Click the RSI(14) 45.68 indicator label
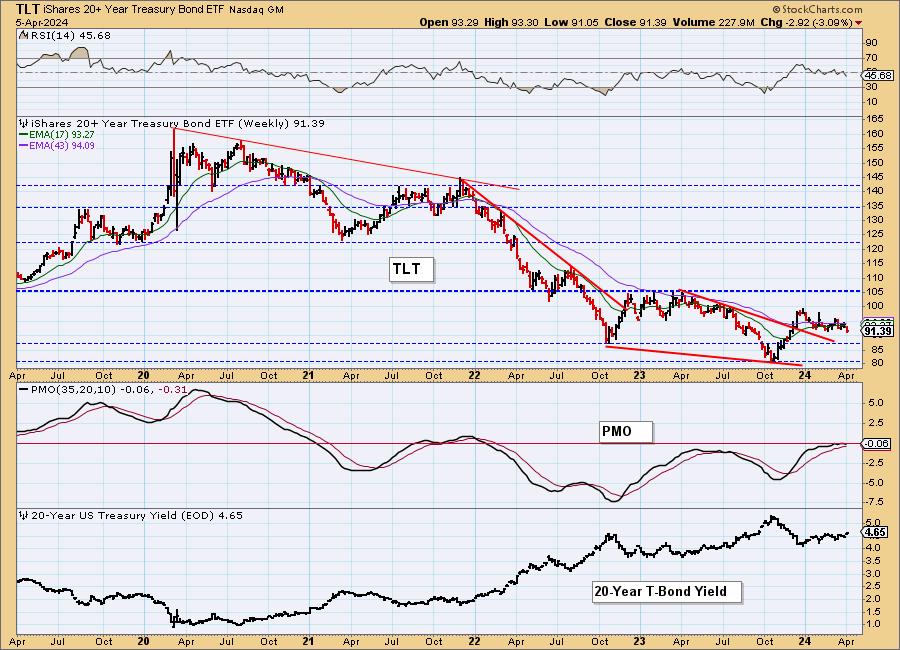This screenshot has height=650, width=900. [x=65, y=35]
